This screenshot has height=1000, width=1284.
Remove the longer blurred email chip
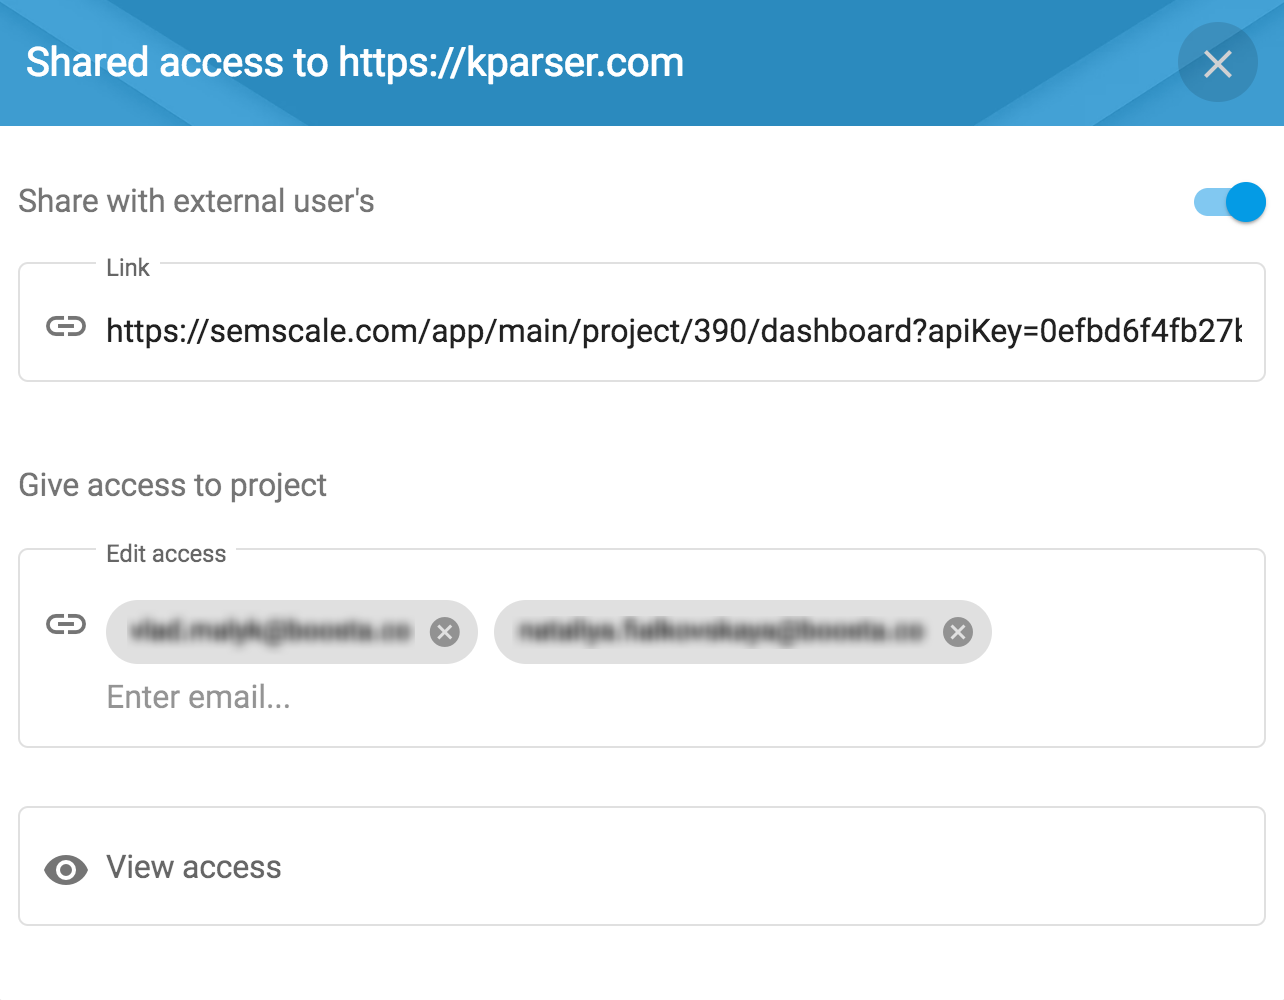coord(958,631)
